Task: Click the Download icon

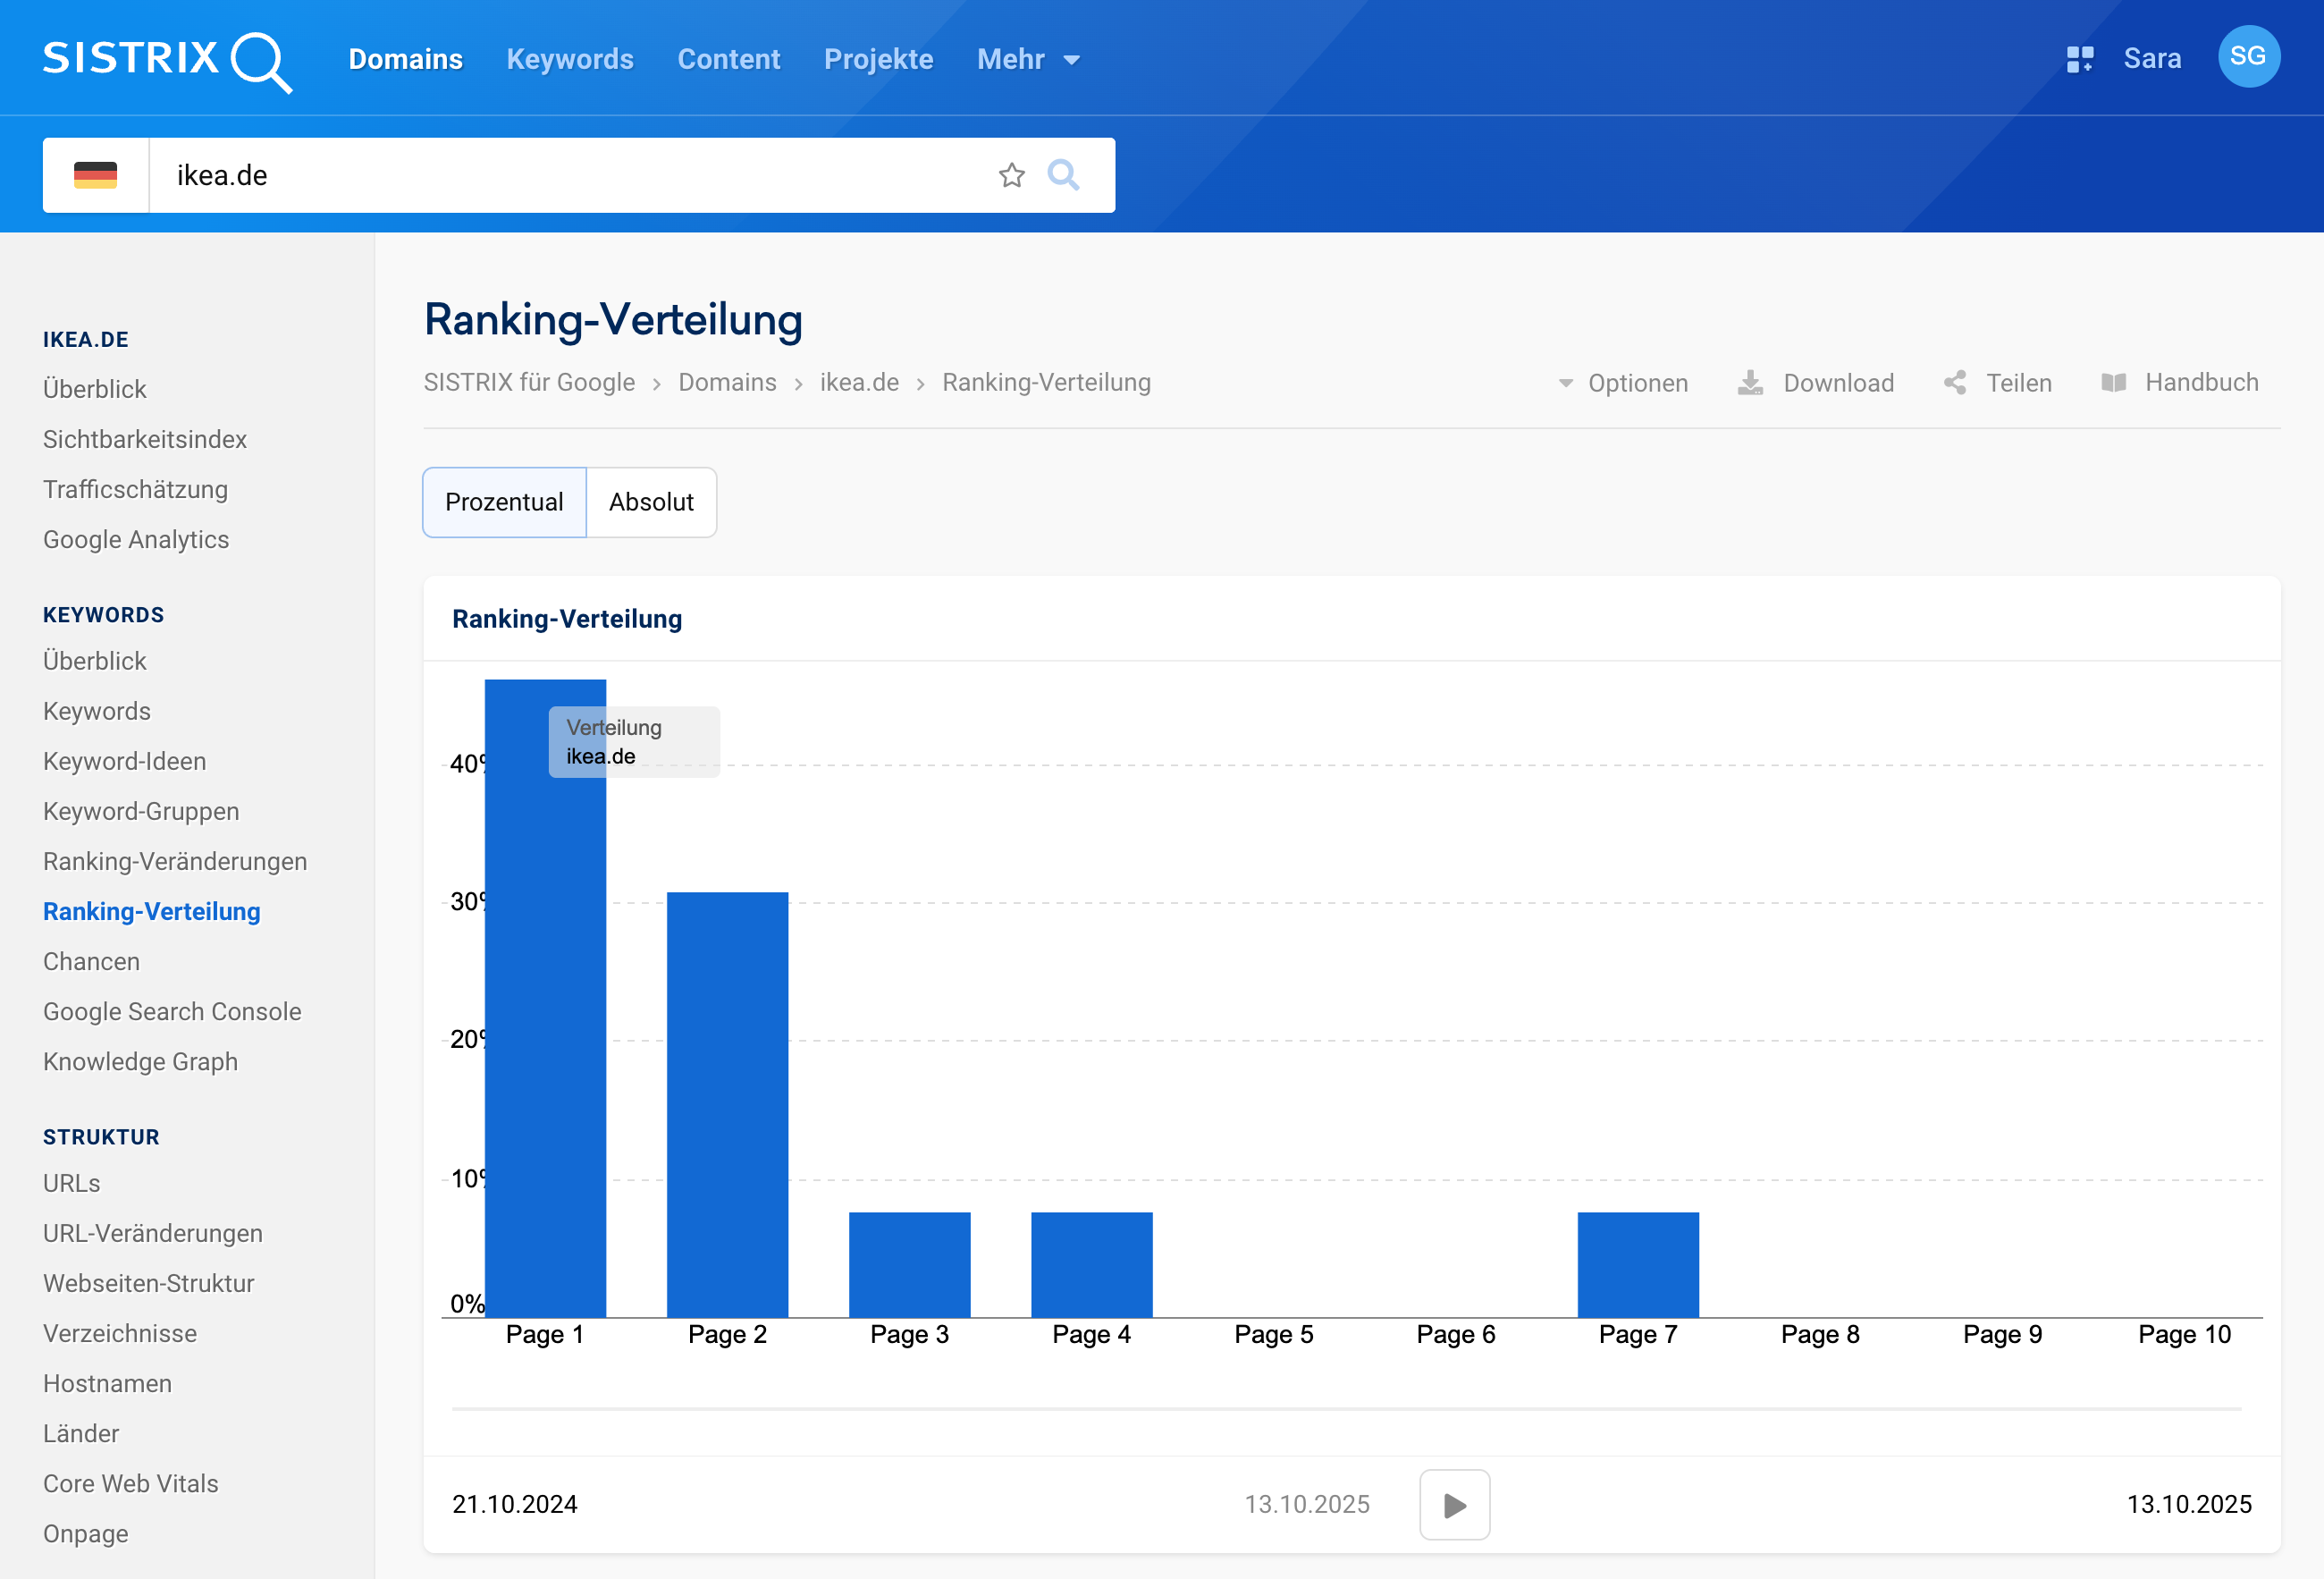Action: click(1750, 382)
